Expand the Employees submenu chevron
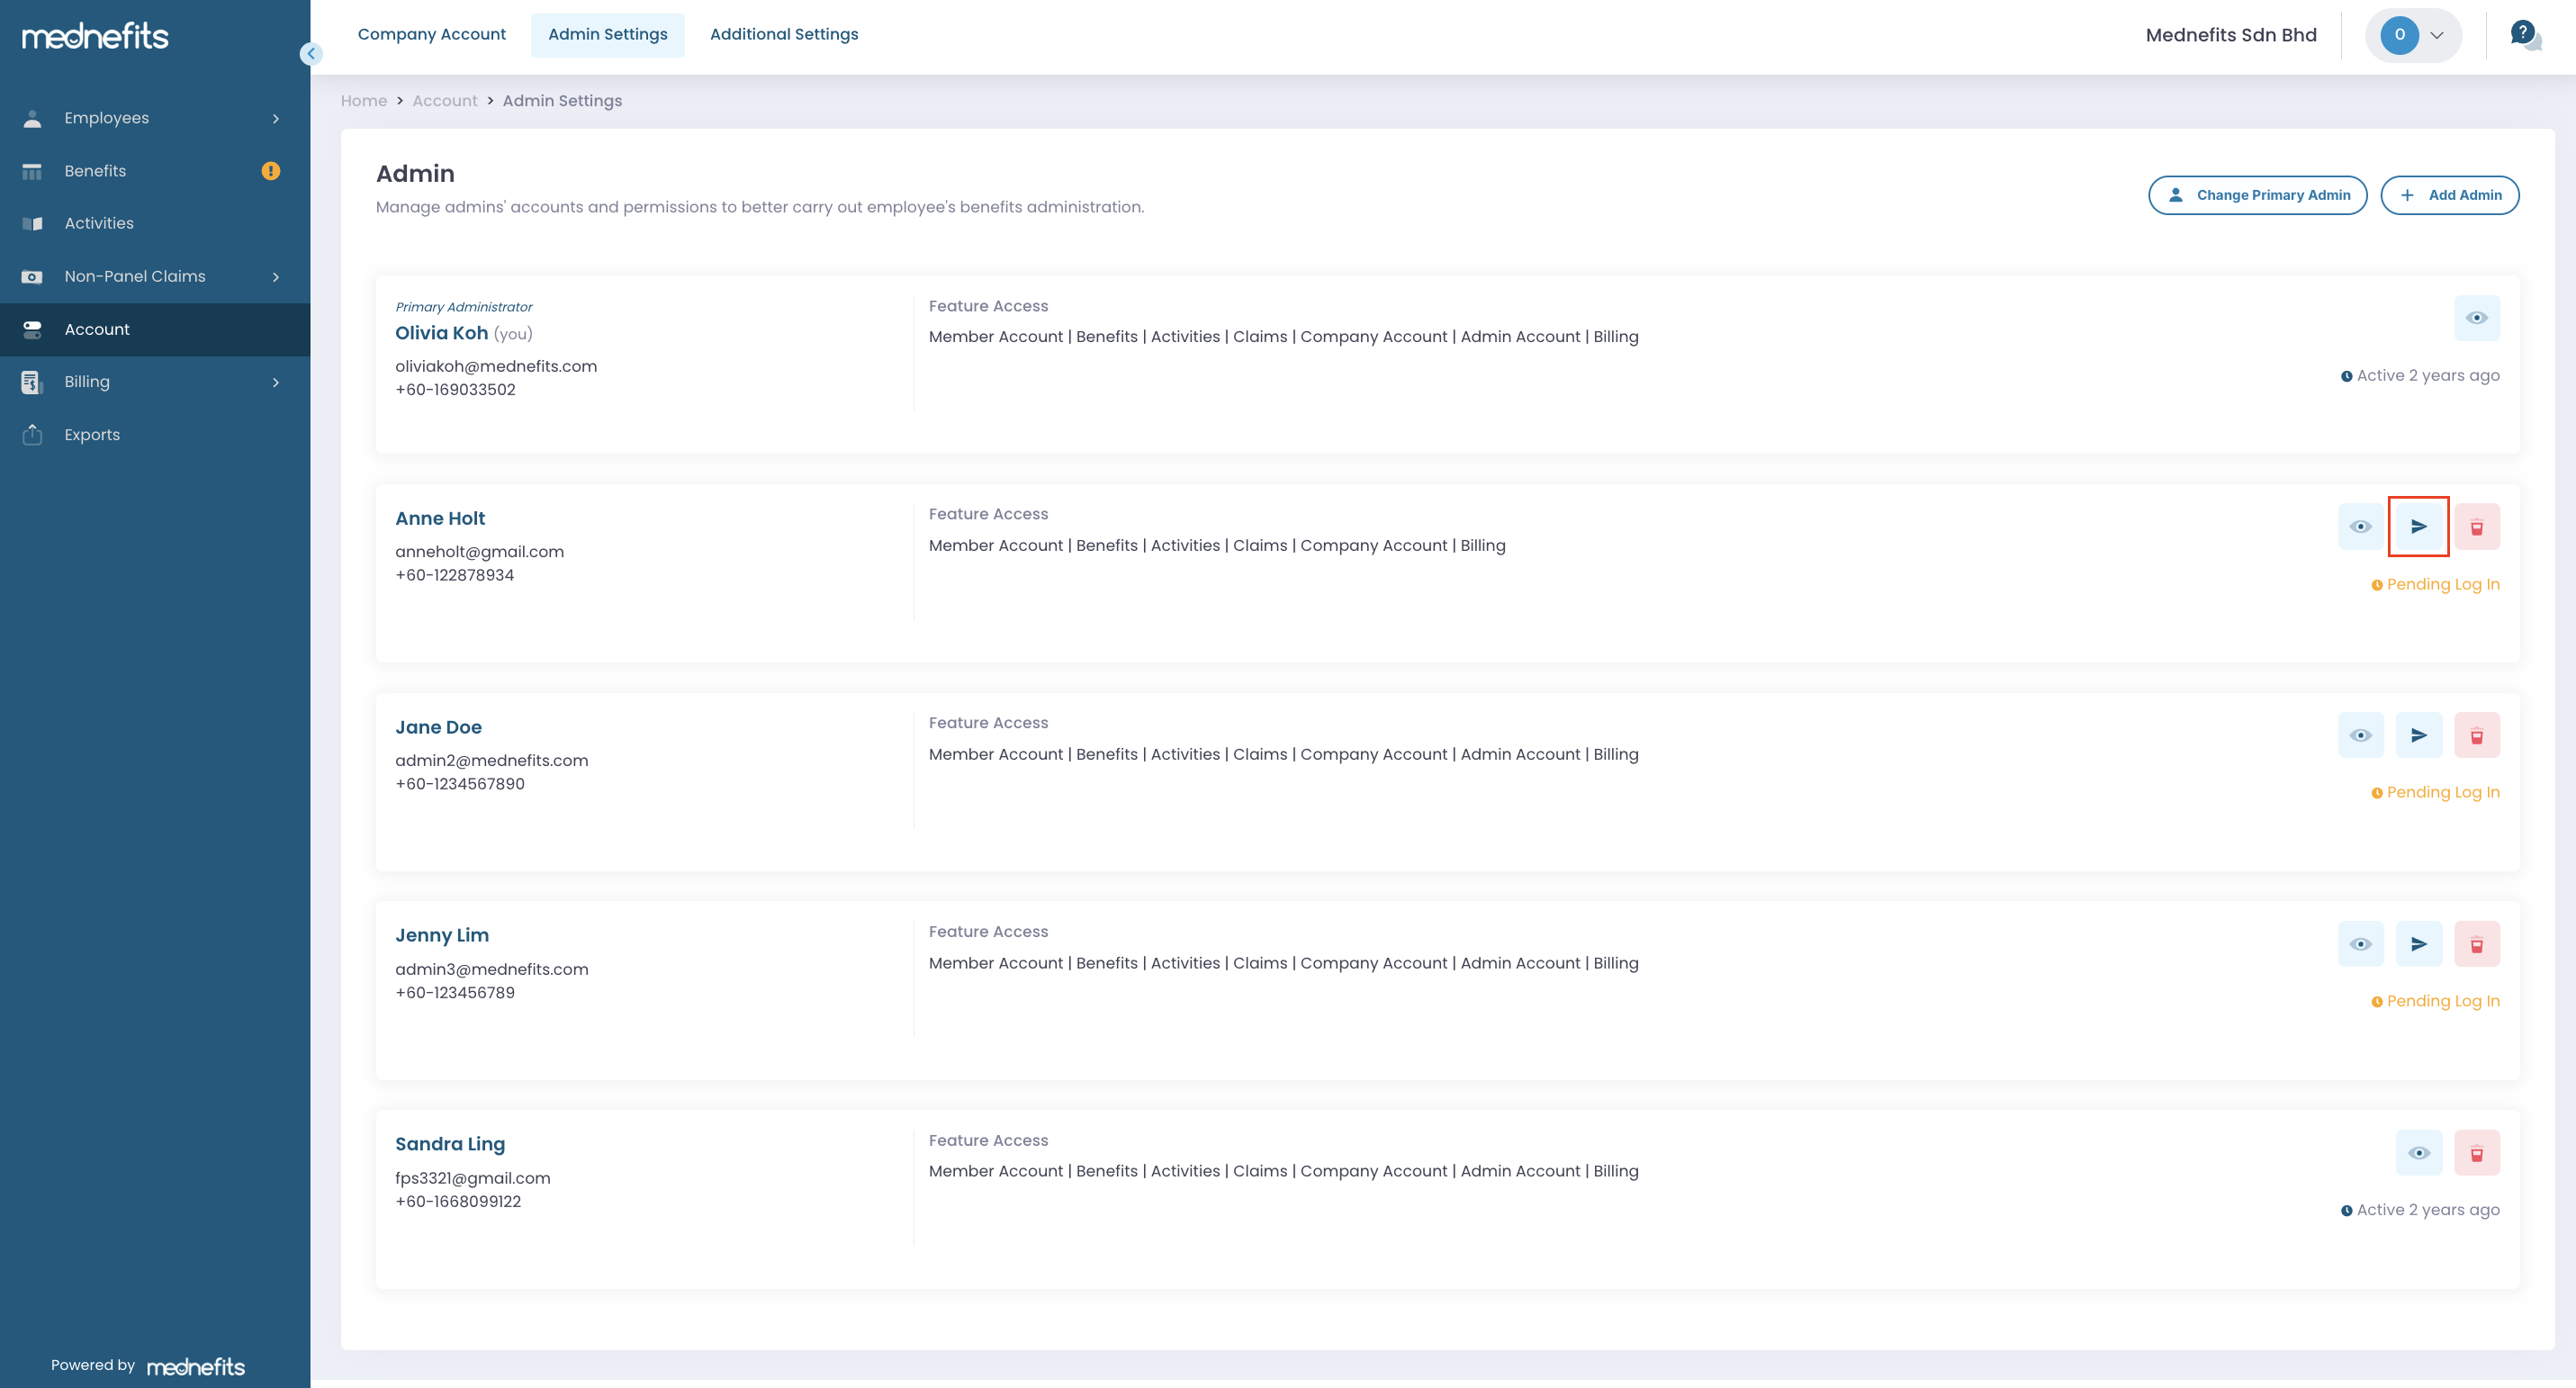 [276, 119]
